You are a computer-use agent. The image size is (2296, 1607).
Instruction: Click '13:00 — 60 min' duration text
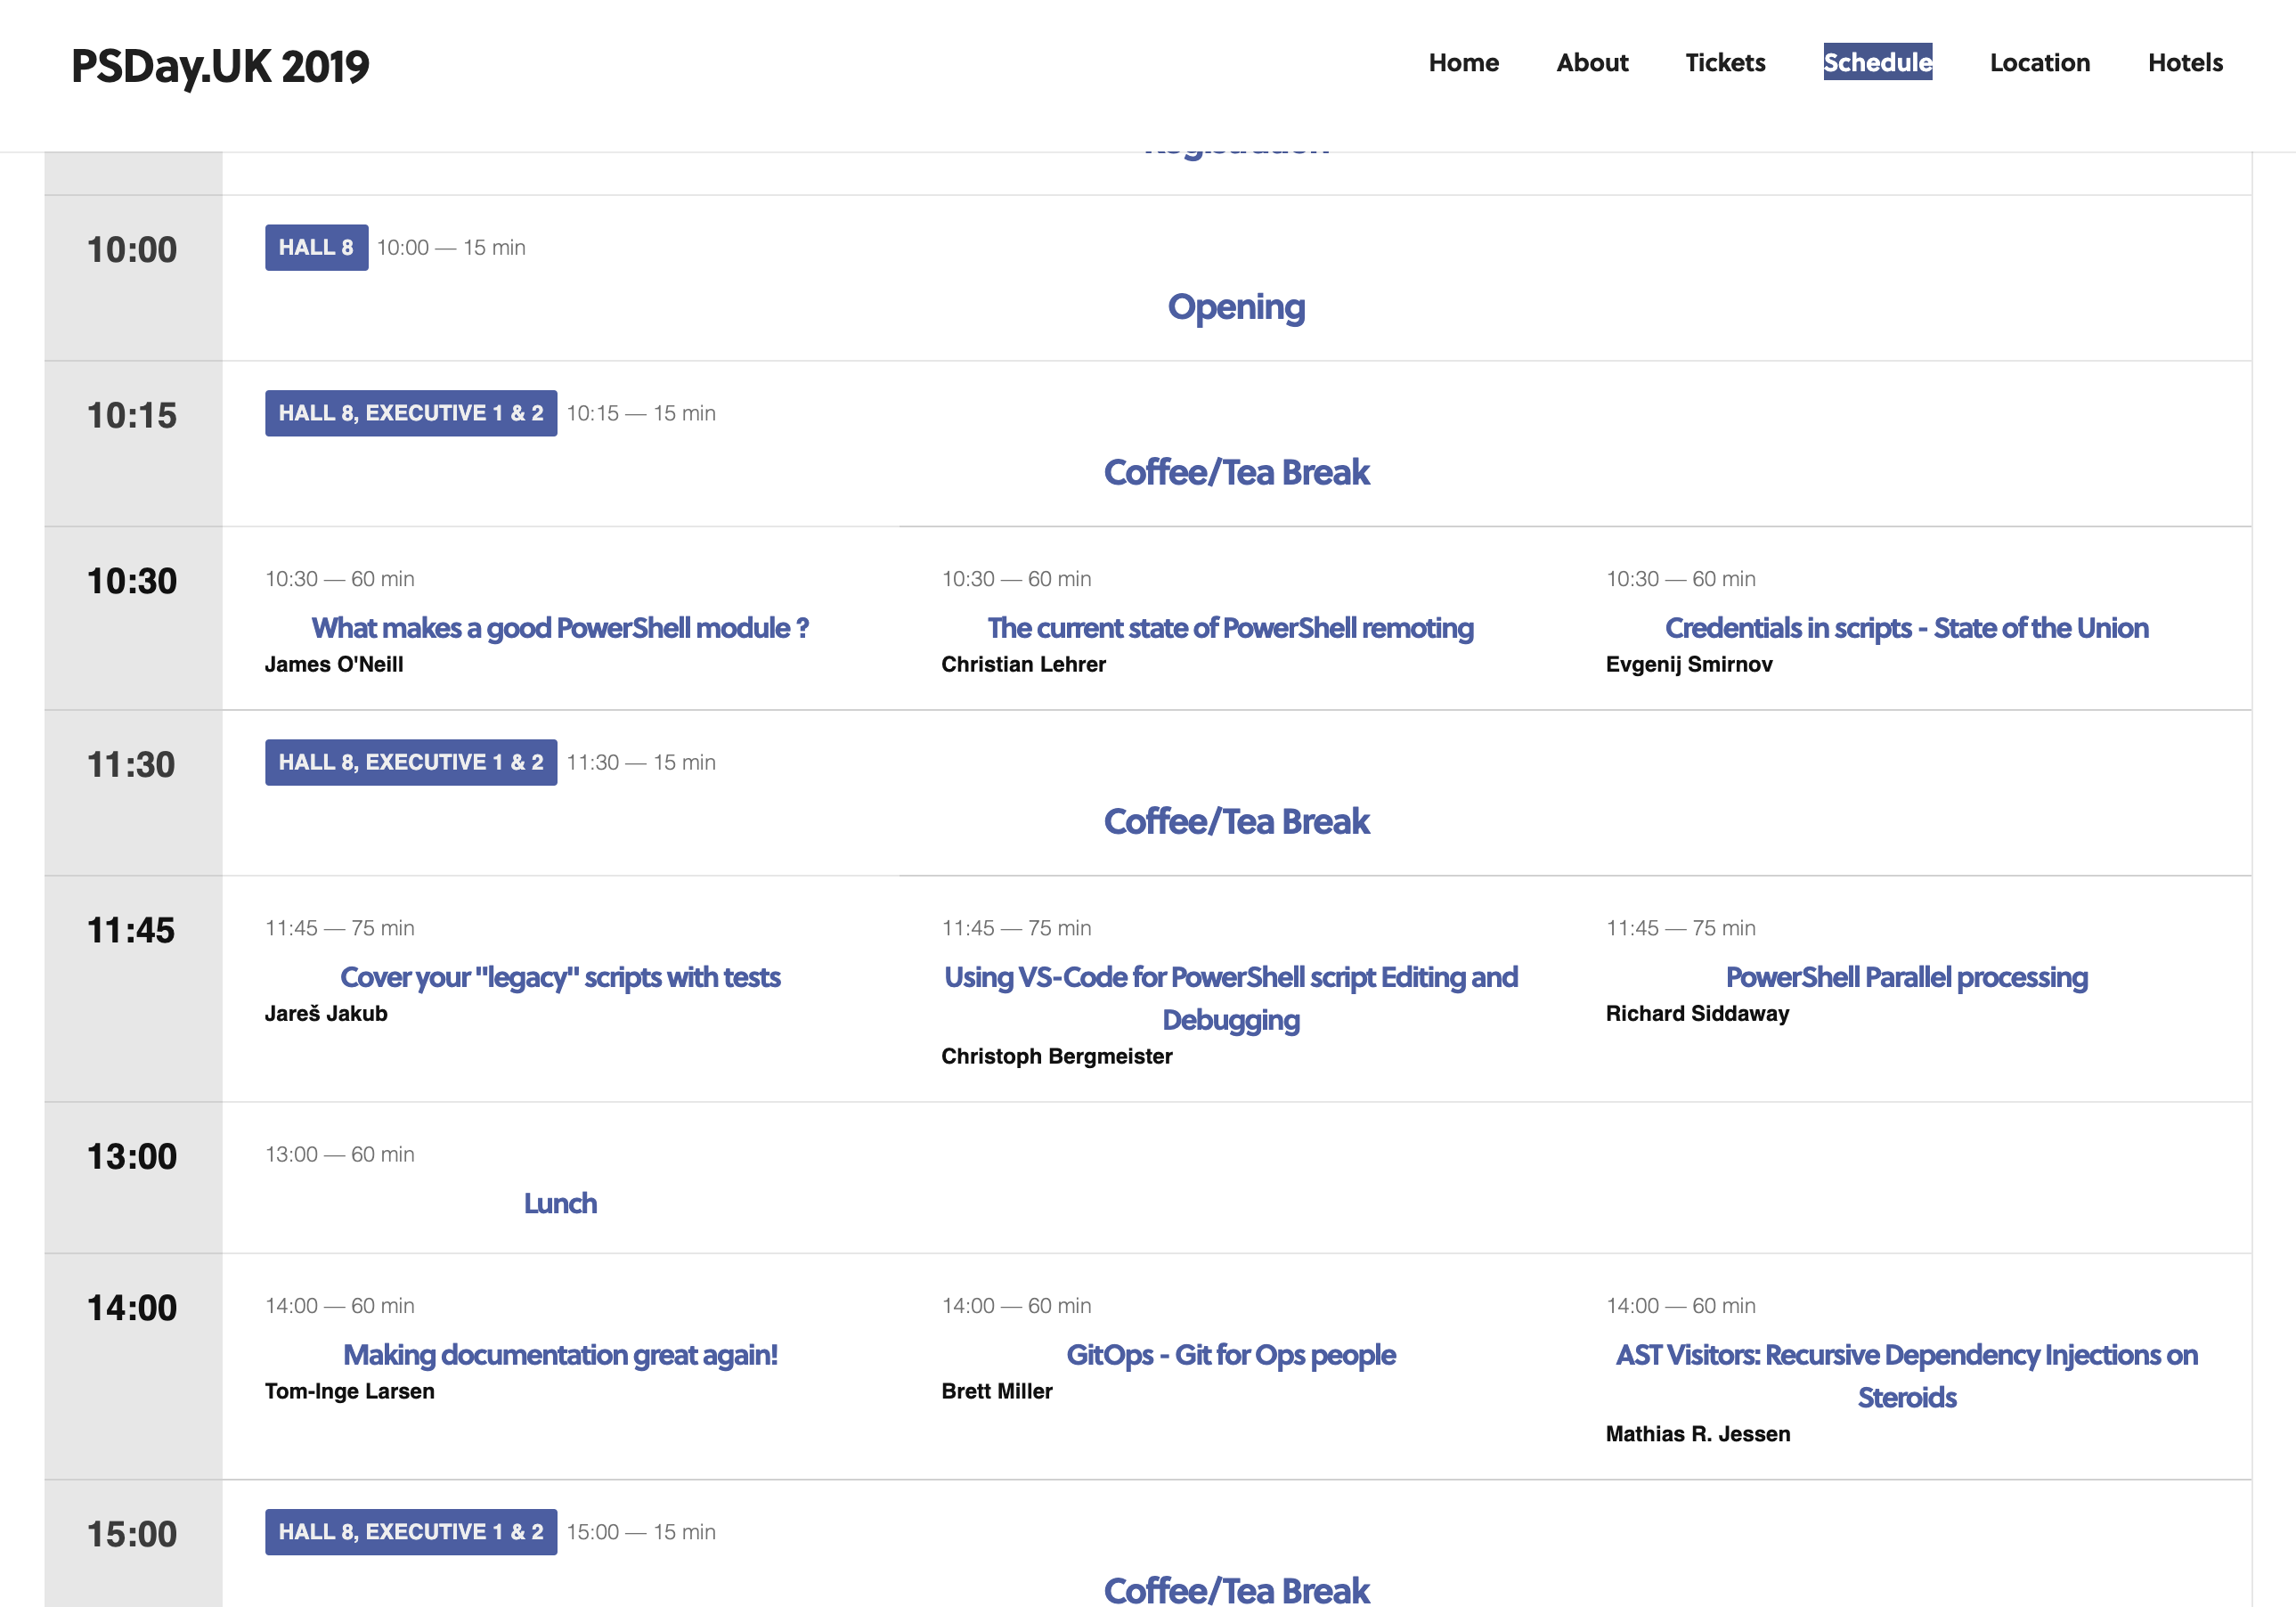coord(340,1154)
